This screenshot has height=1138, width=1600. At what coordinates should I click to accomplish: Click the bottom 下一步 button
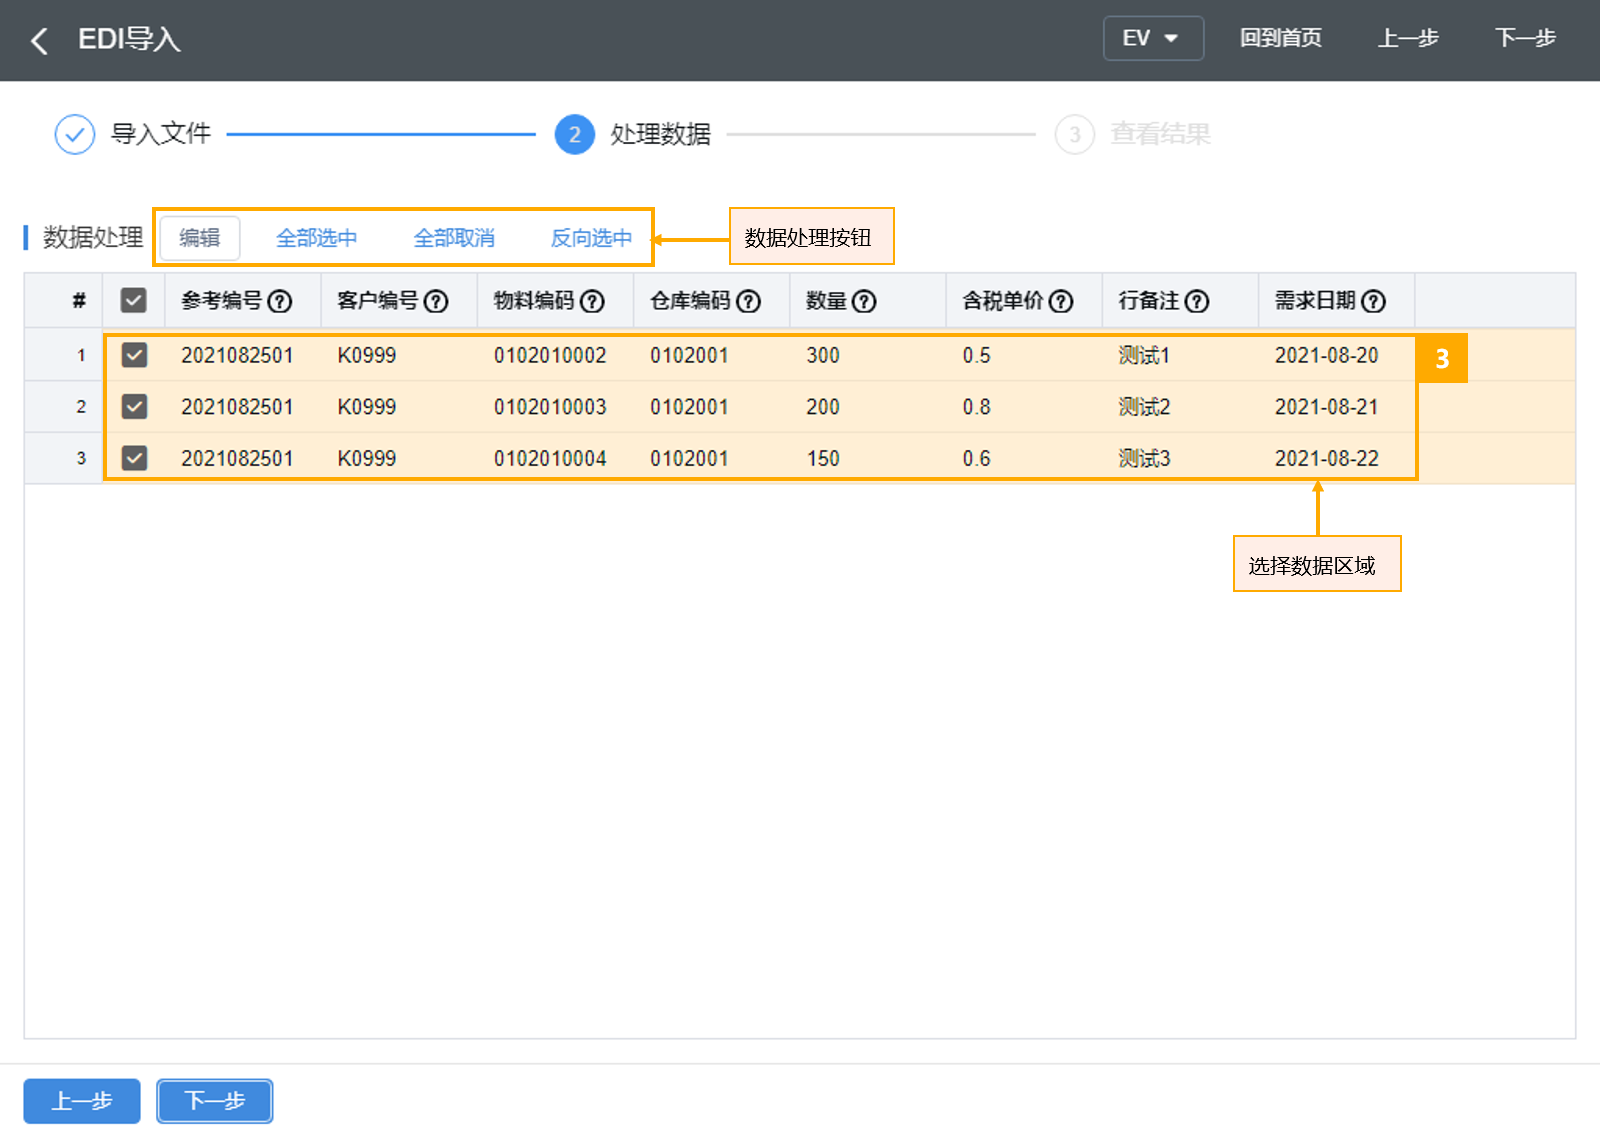click(x=215, y=1101)
